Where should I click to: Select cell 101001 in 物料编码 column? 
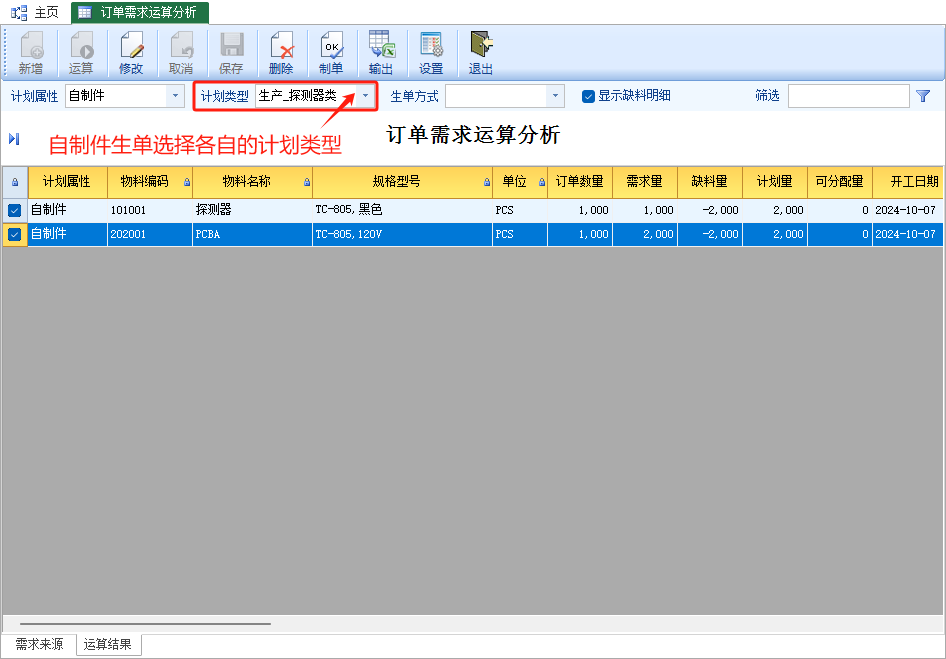(150, 210)
